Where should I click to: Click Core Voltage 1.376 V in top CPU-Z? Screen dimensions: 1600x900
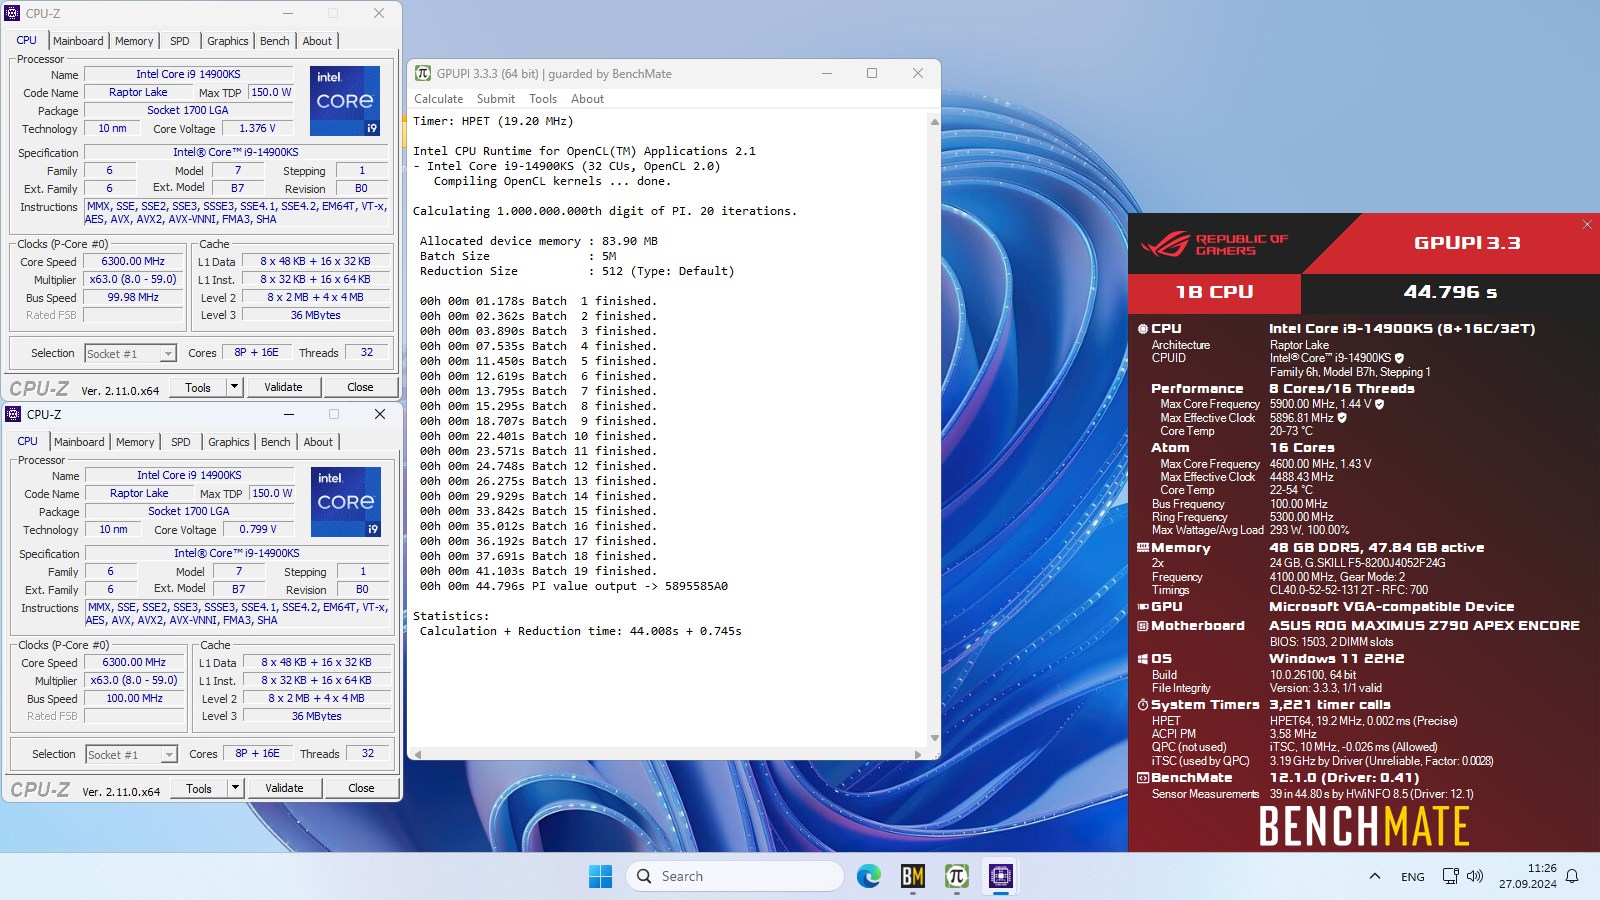coord(258,129)
